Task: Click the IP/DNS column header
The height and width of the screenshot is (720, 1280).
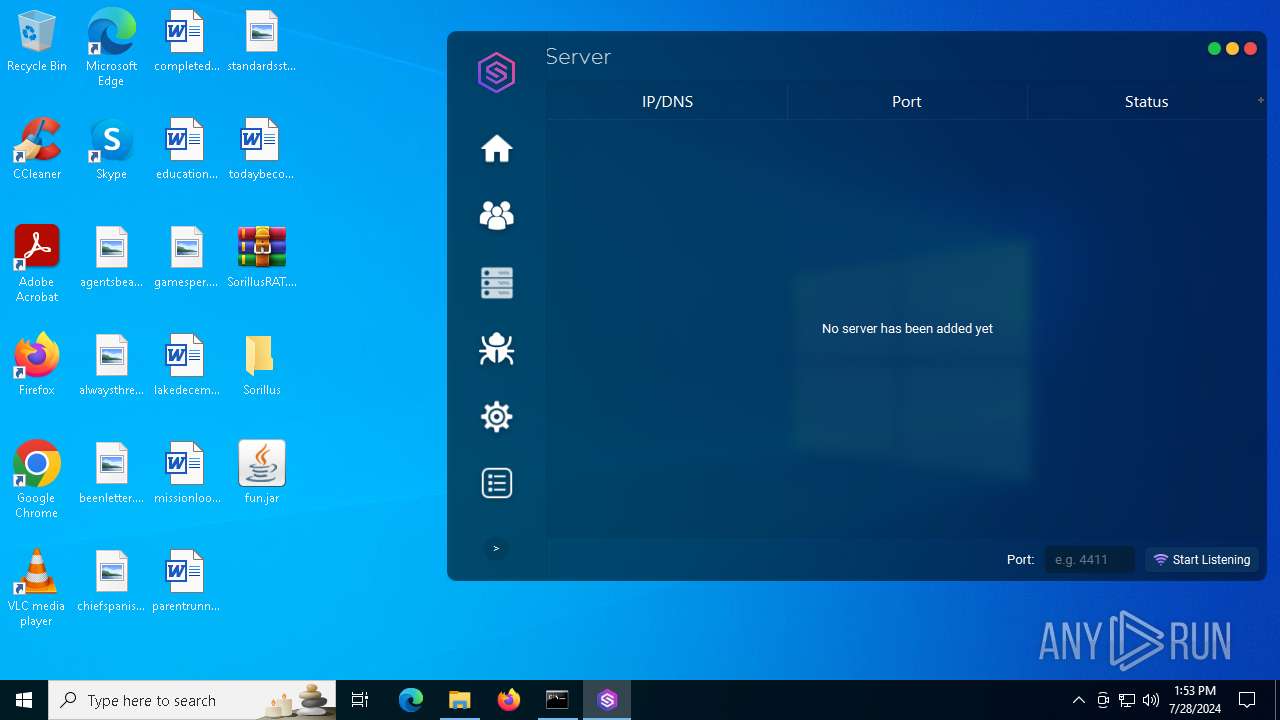Action: [x=667, y=102]
